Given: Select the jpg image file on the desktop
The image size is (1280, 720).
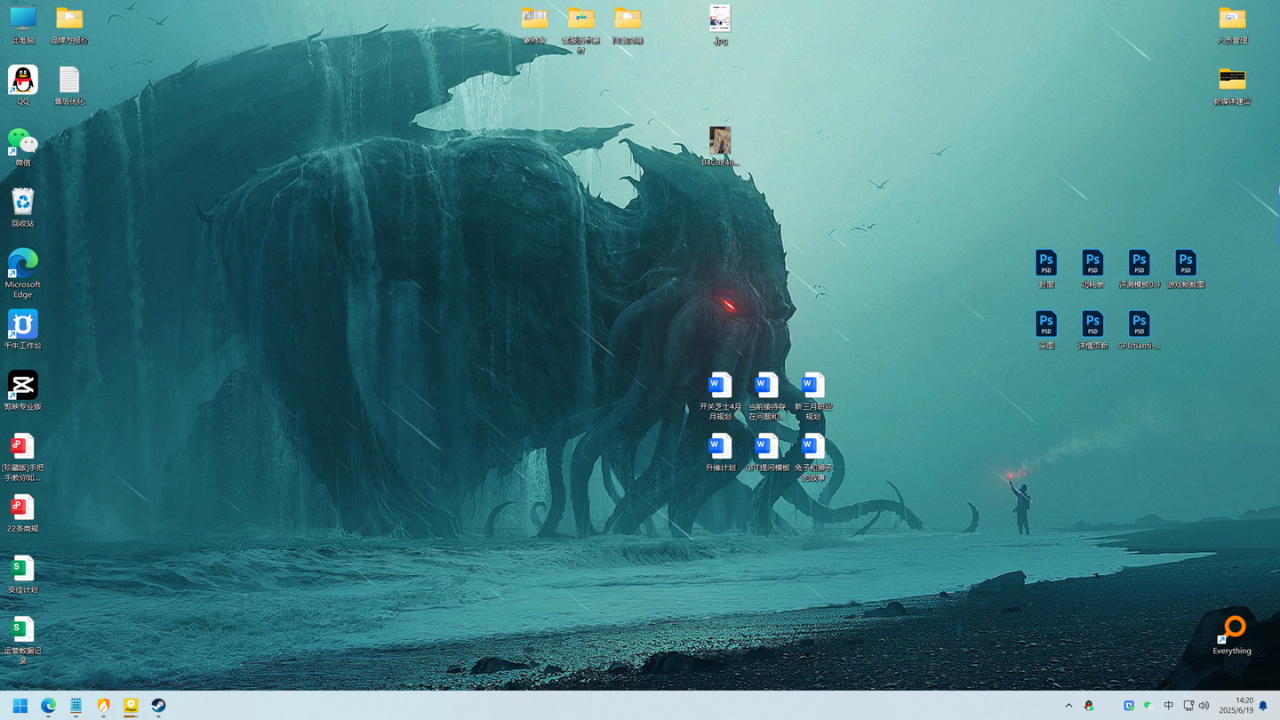Looking at the screenshot, I should click(x=720, y=25).
